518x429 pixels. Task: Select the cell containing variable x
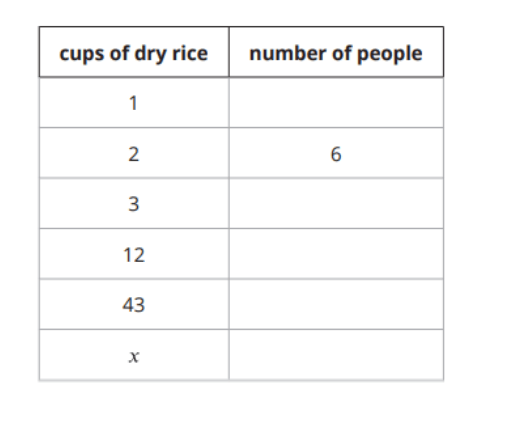click(x=134, y=355)
